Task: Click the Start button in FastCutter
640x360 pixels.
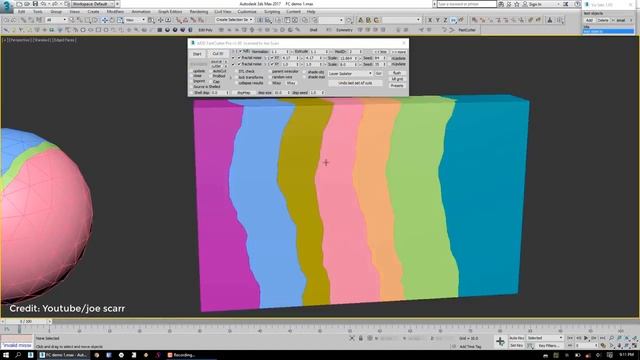Action: [x=198, y=54]
